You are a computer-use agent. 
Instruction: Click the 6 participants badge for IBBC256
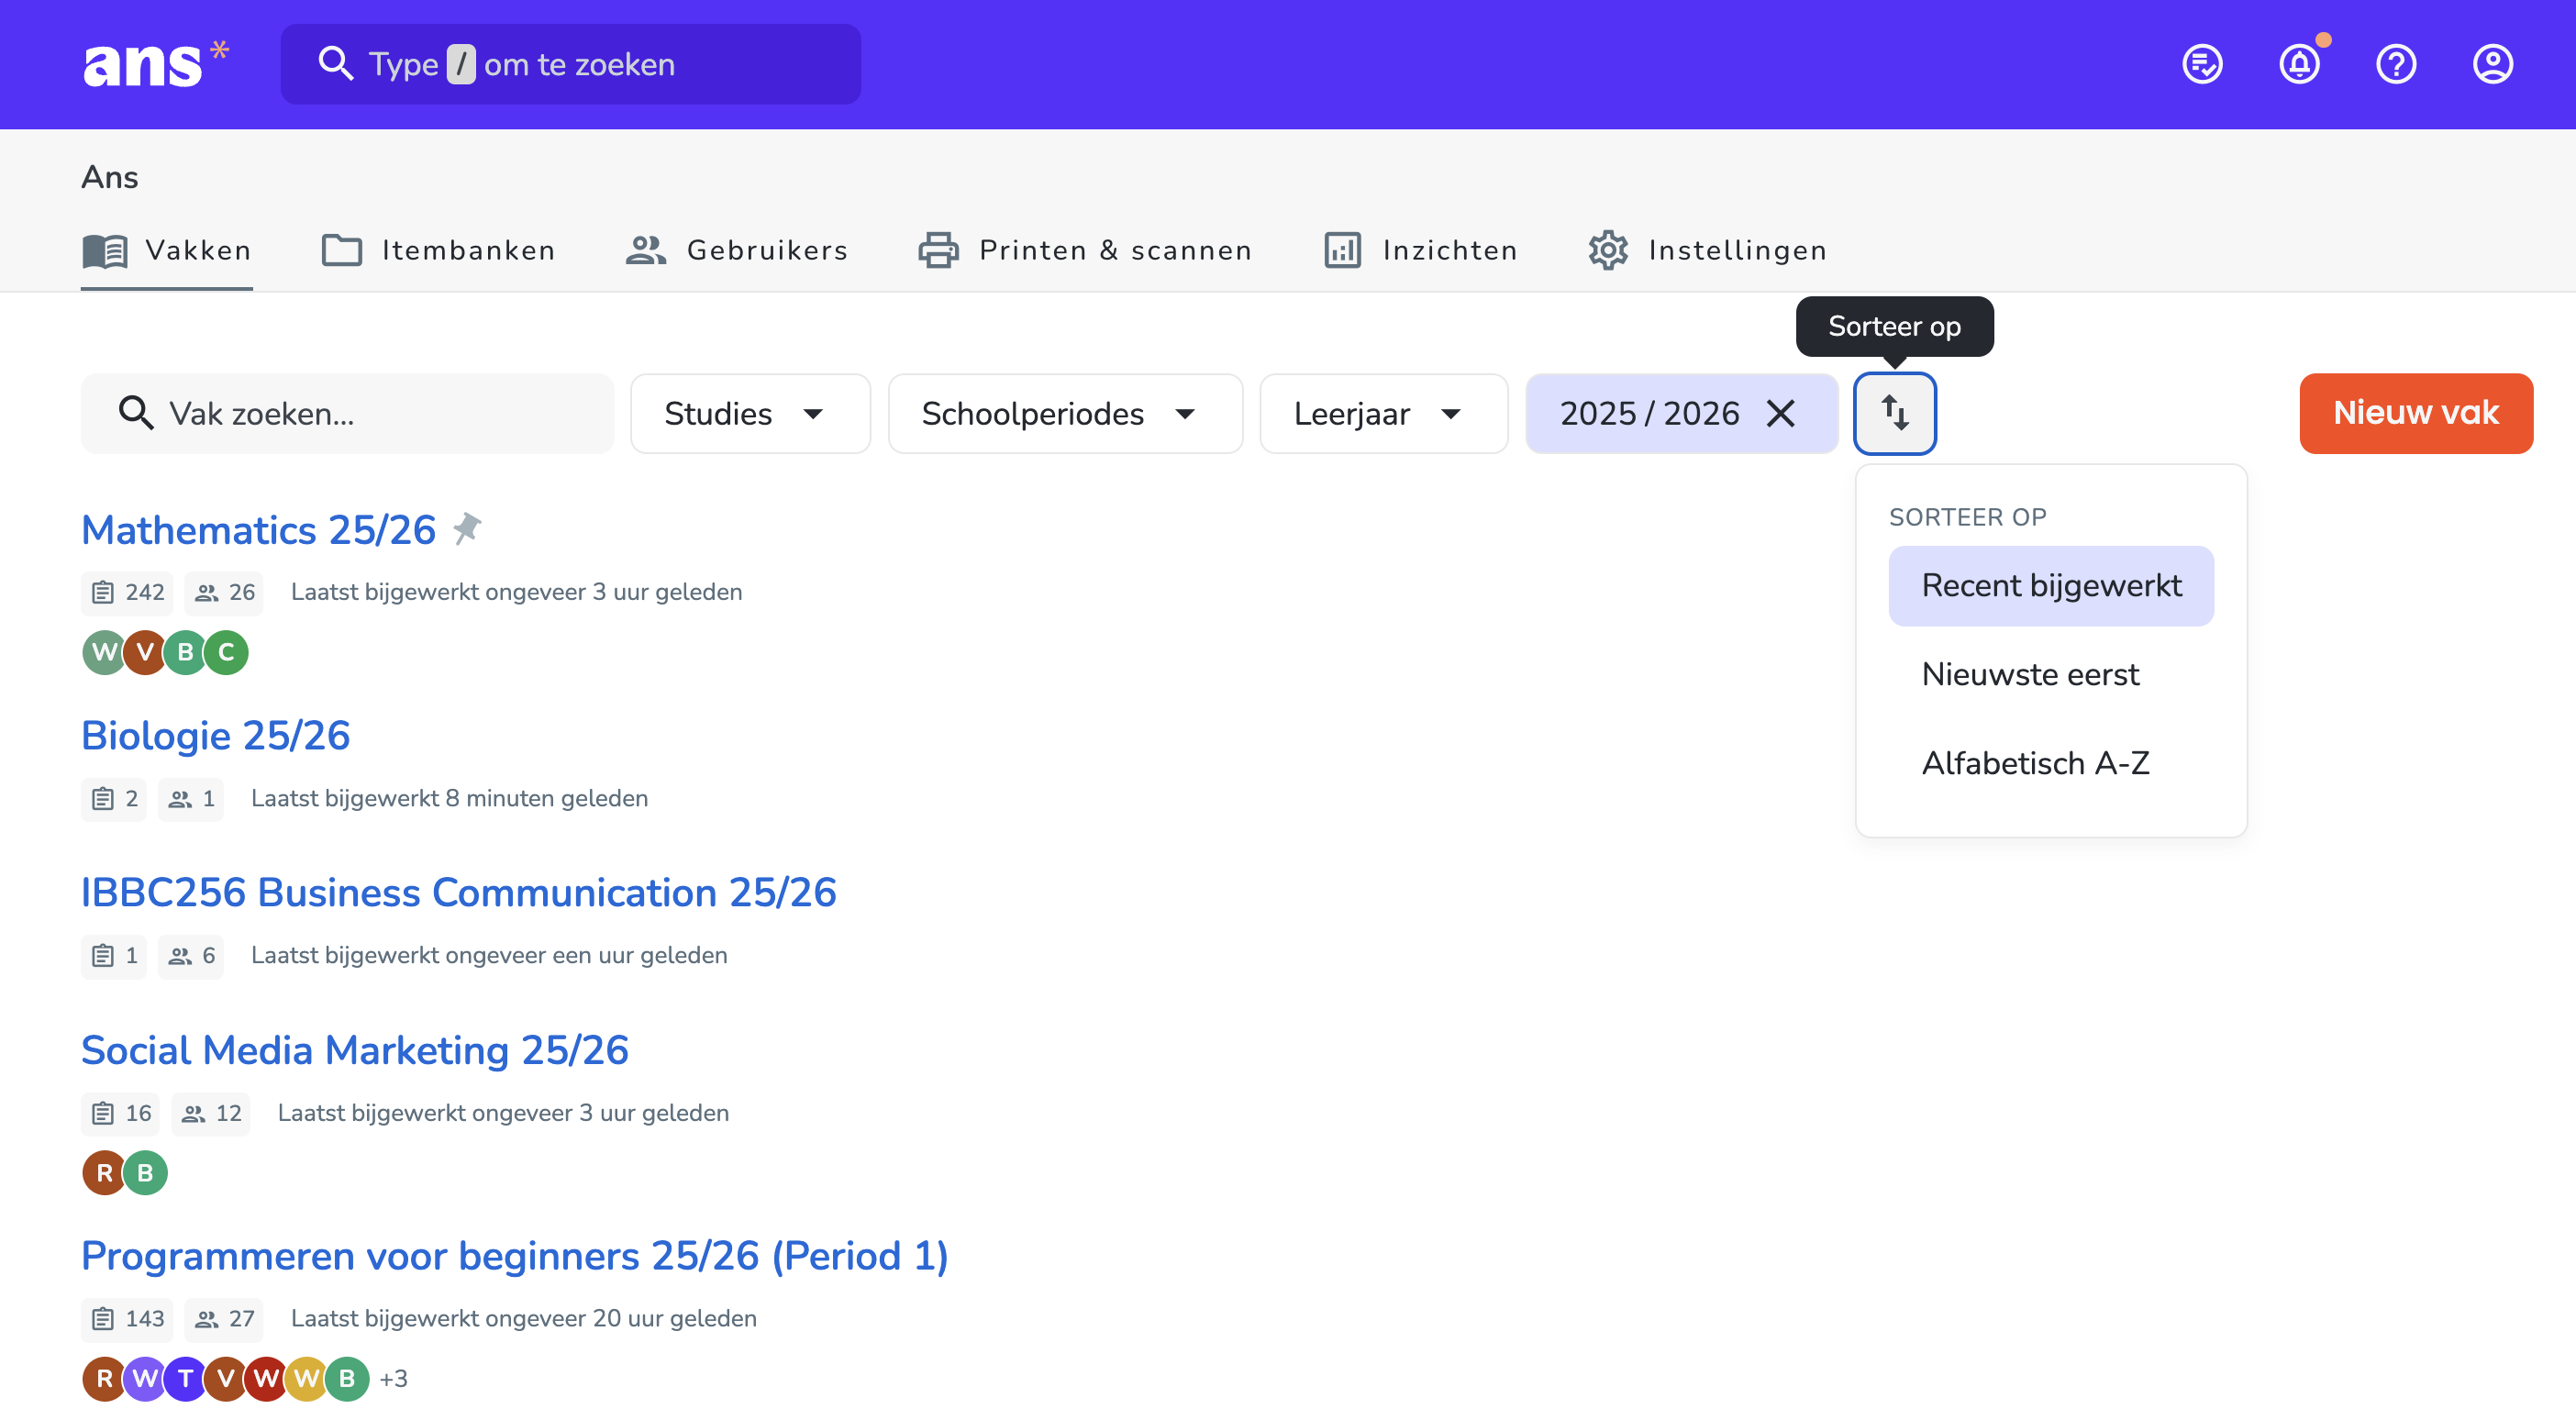tap(191, 955)
